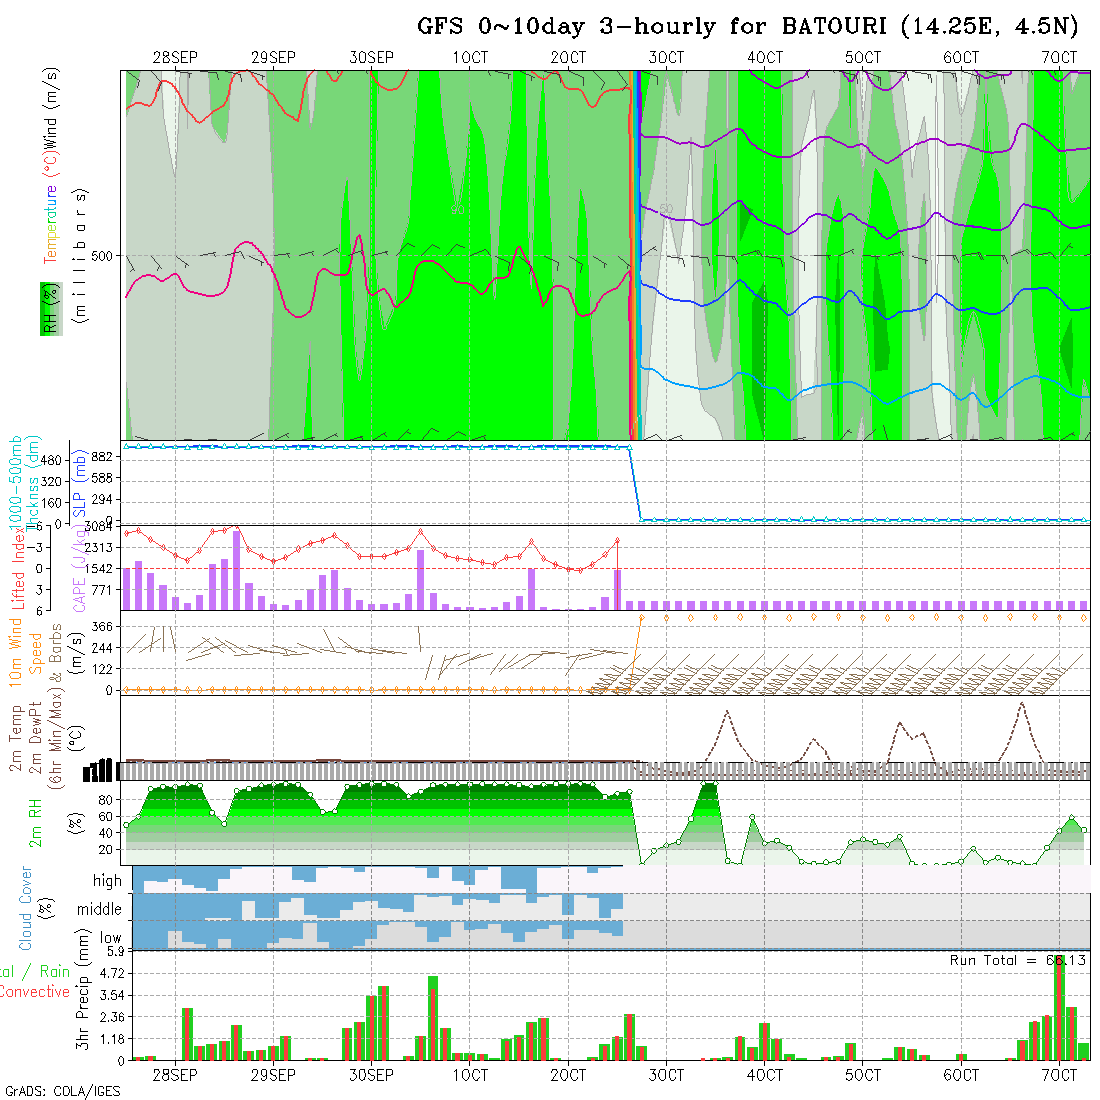
Task: Click the tallest precipitation bar near 7OCT
Action: tap(1059, 1008)
